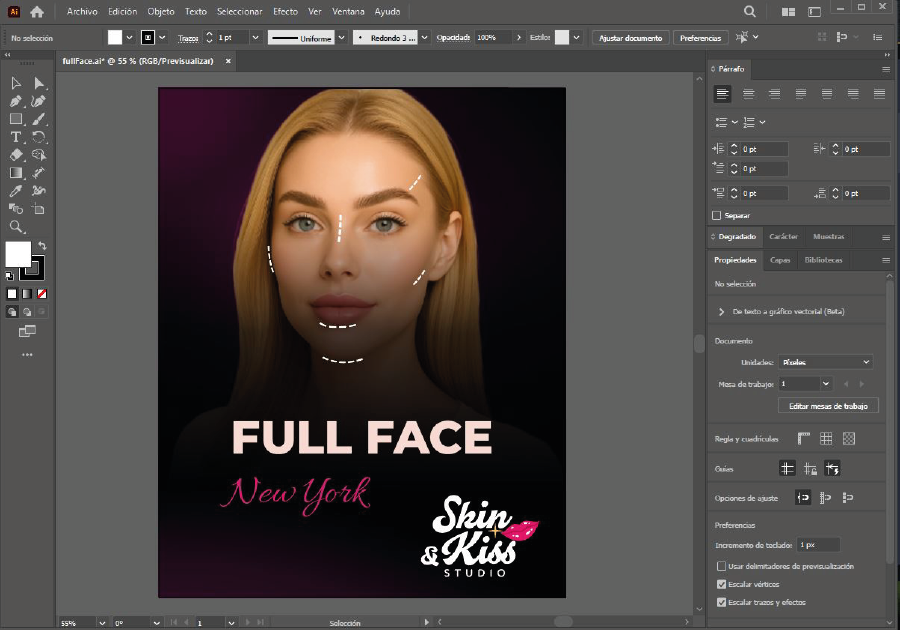Screen dimensions: 900x630
Task: Expand De texto a gráfico vectorial
Action: (x=721, y=312)
